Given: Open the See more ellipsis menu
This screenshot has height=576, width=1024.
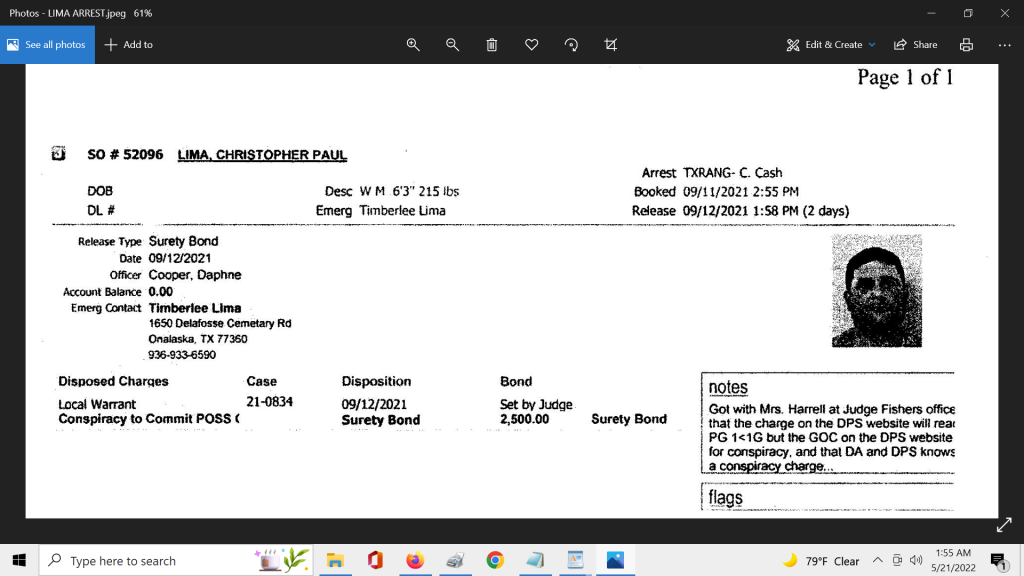Looking at the screenshot, I should [1004, 44].
